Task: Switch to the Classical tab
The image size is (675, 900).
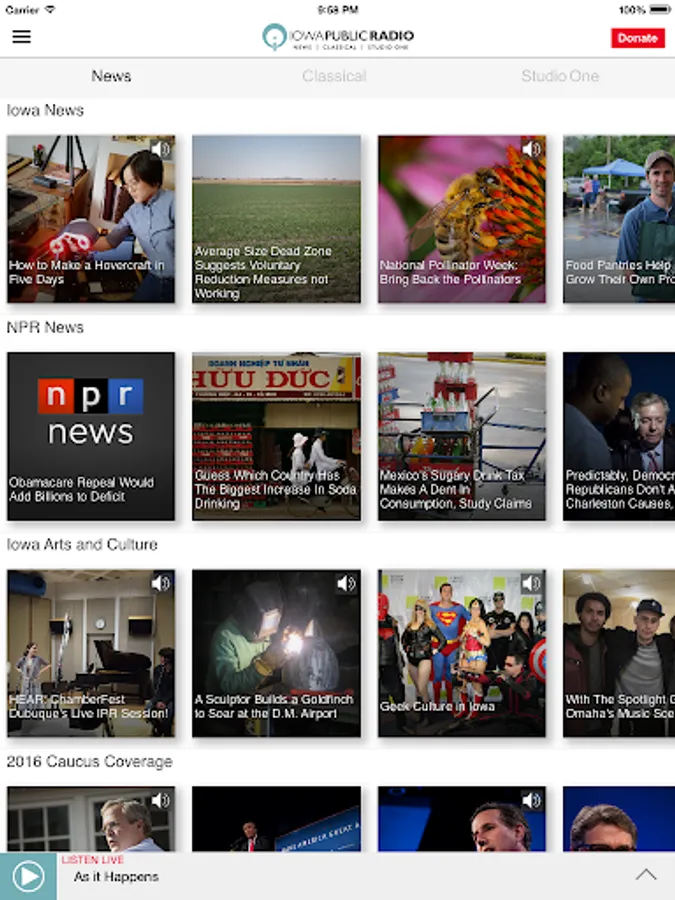Action: pyautogui.click(x=334, y=76)
